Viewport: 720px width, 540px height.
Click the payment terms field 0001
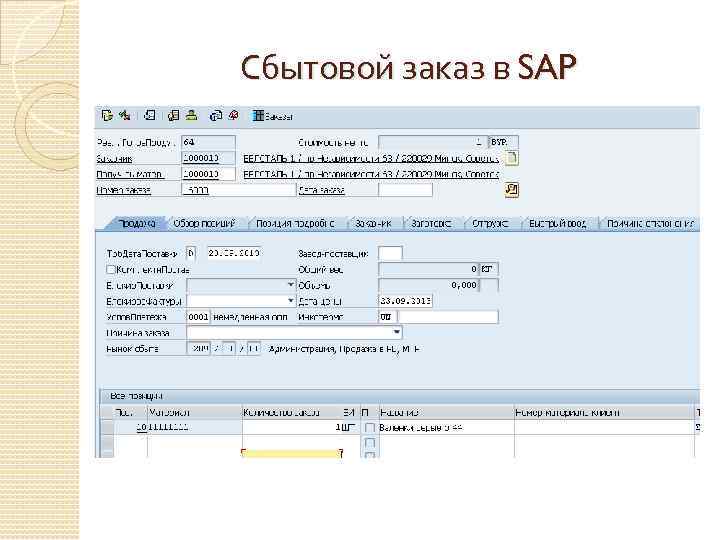click(x=198, y=317)
